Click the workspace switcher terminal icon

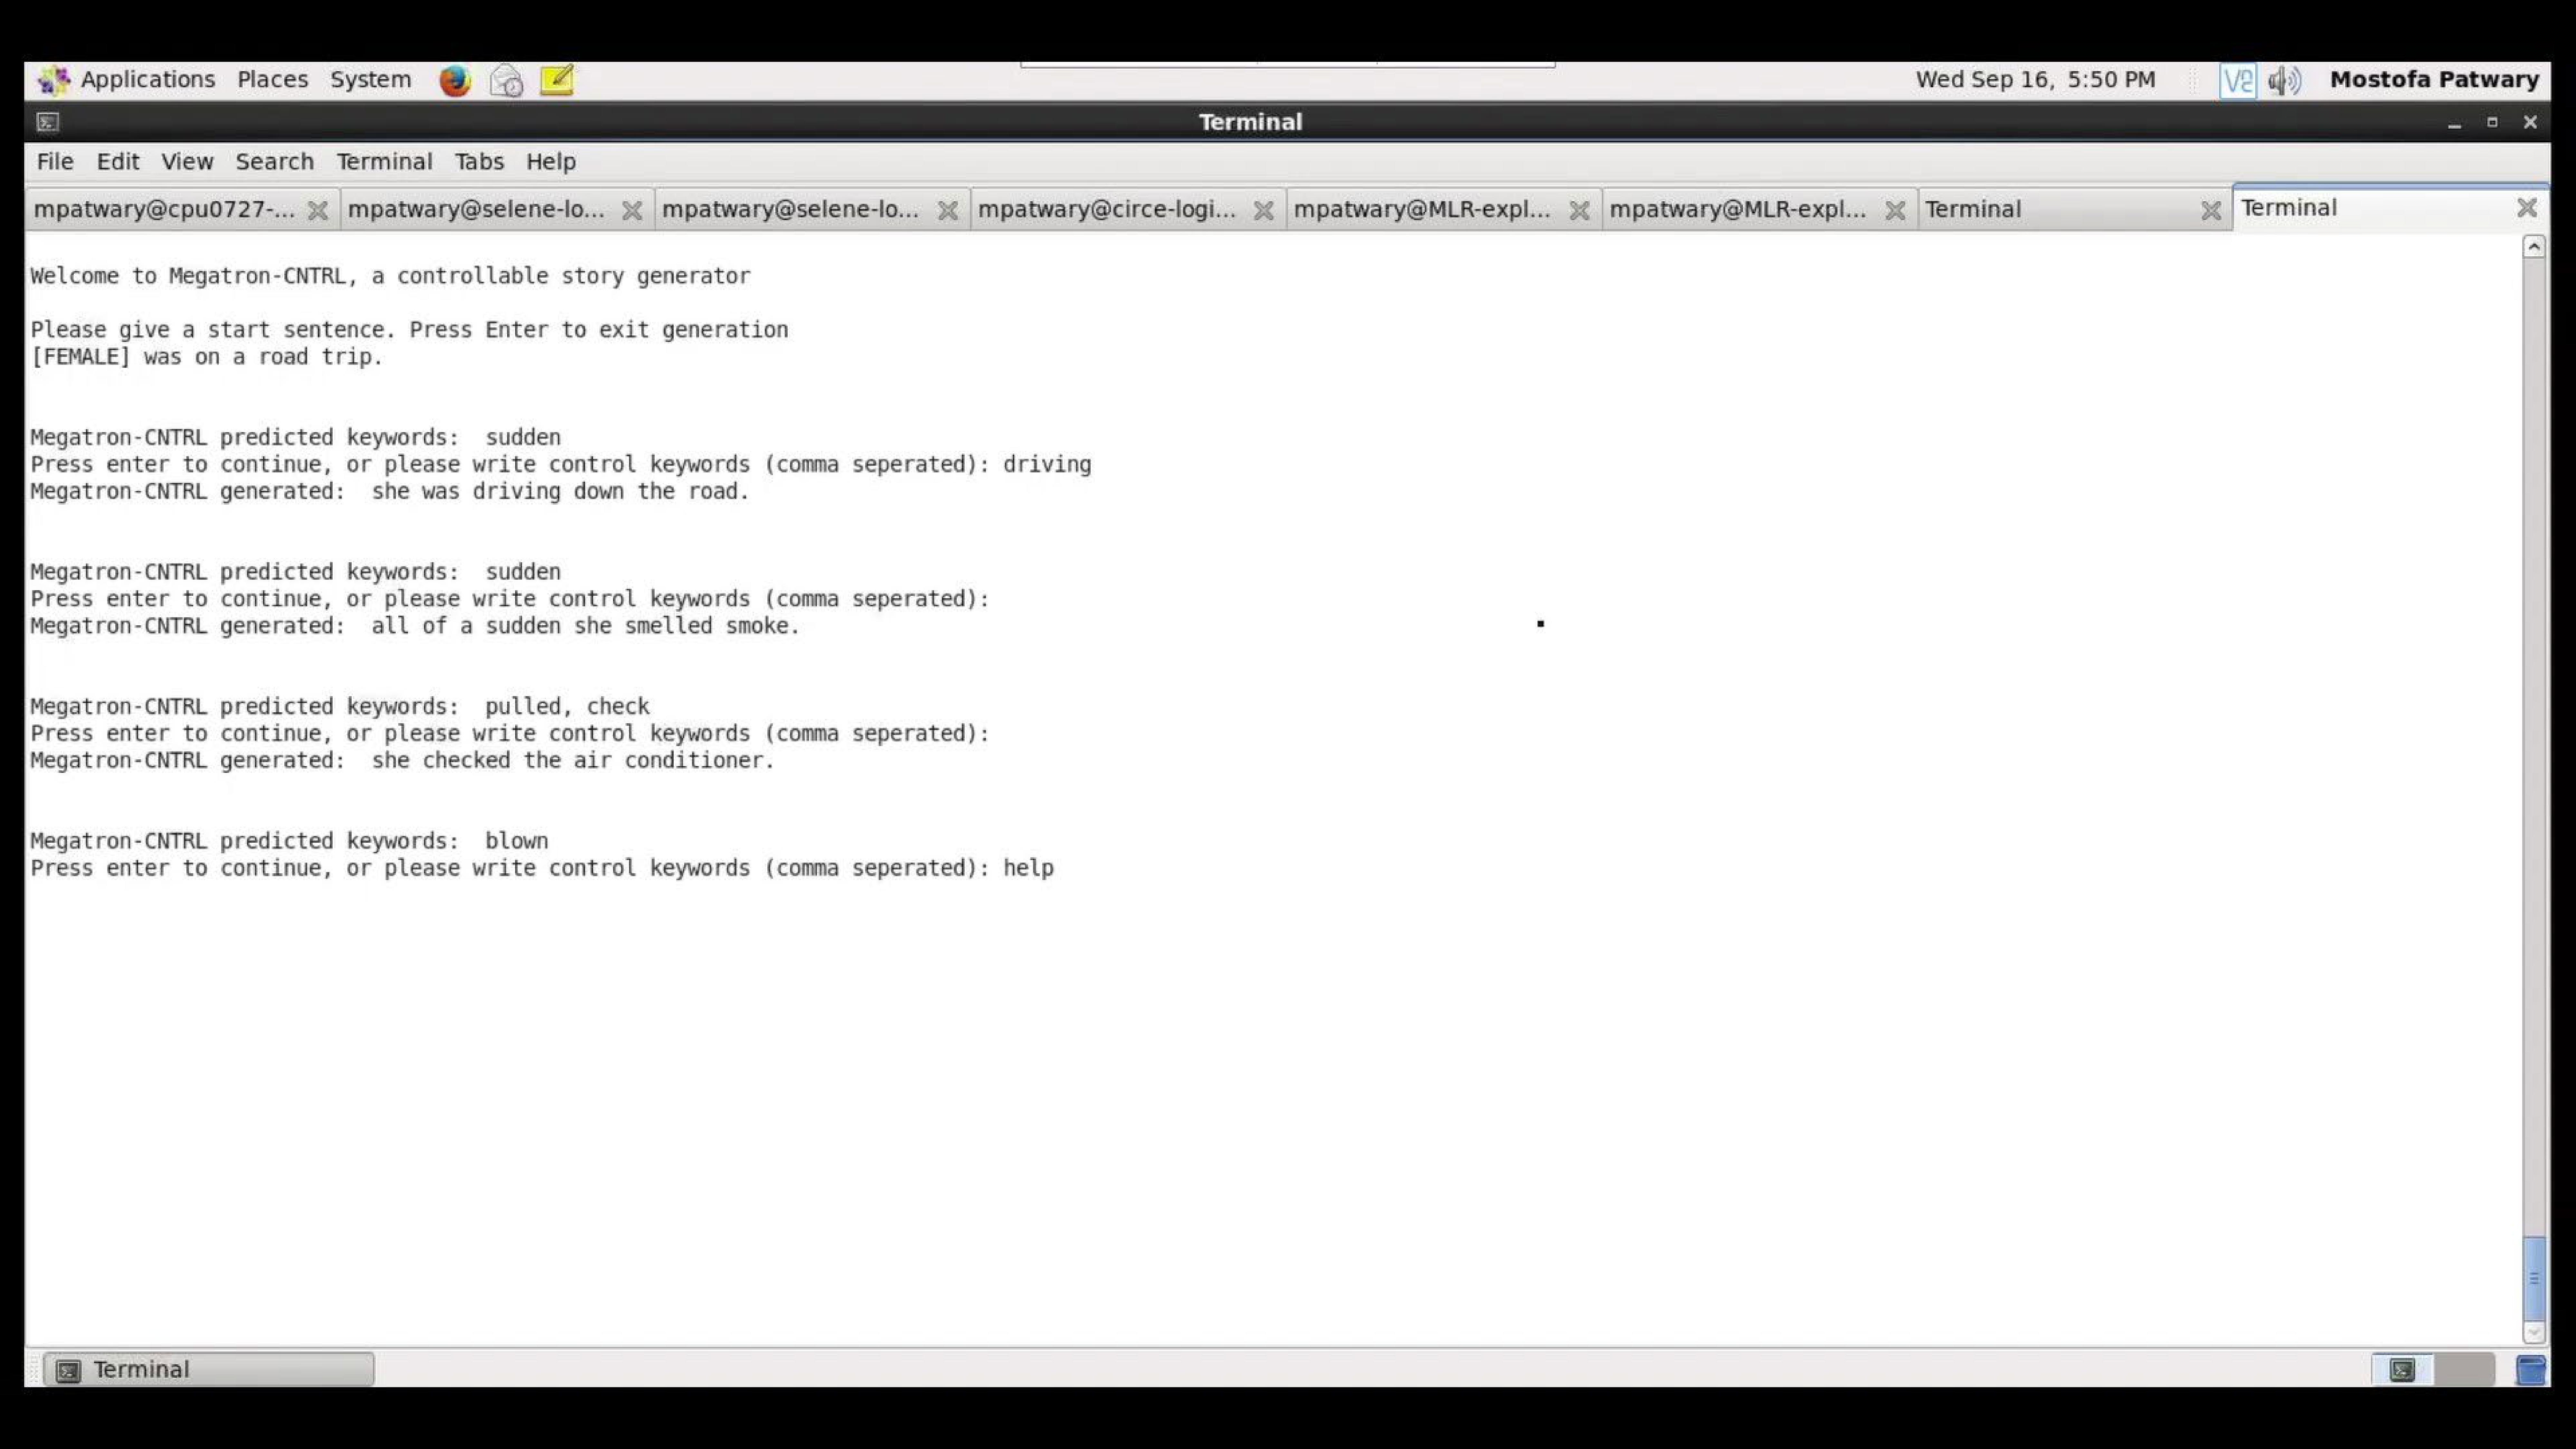(x=2402, y=1370)
